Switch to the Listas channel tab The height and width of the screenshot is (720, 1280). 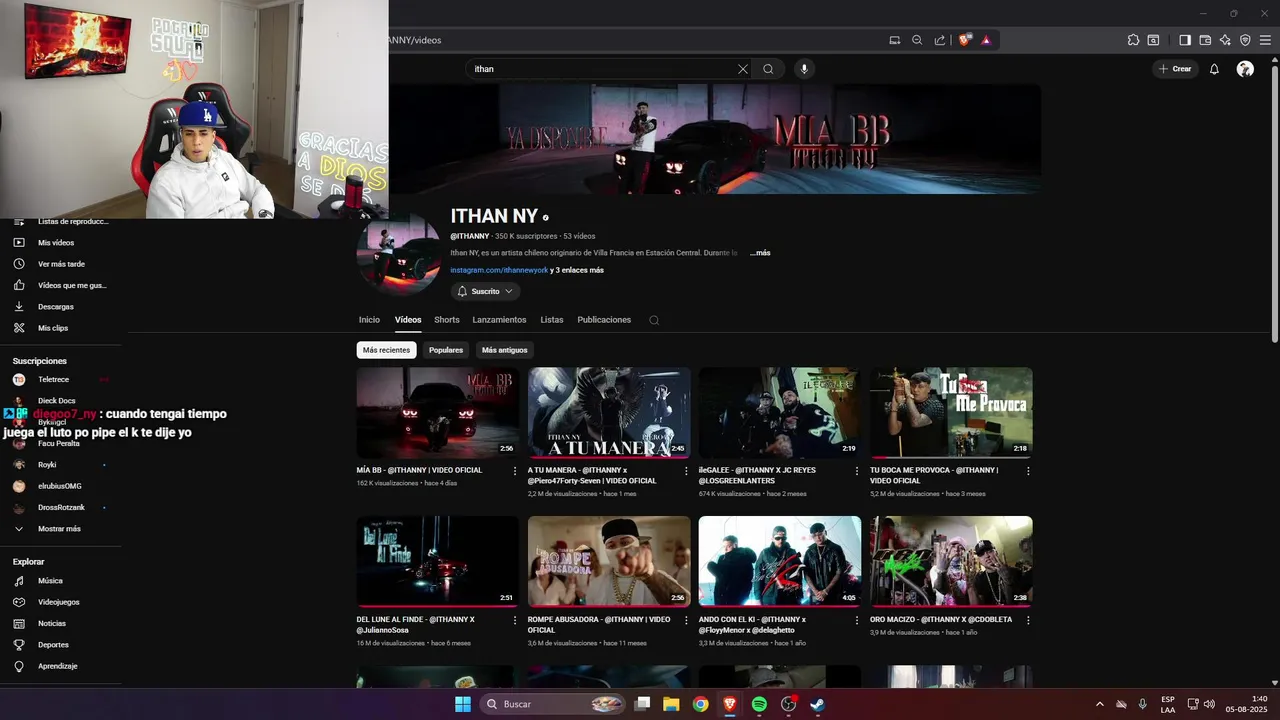[x=552, y=320]
